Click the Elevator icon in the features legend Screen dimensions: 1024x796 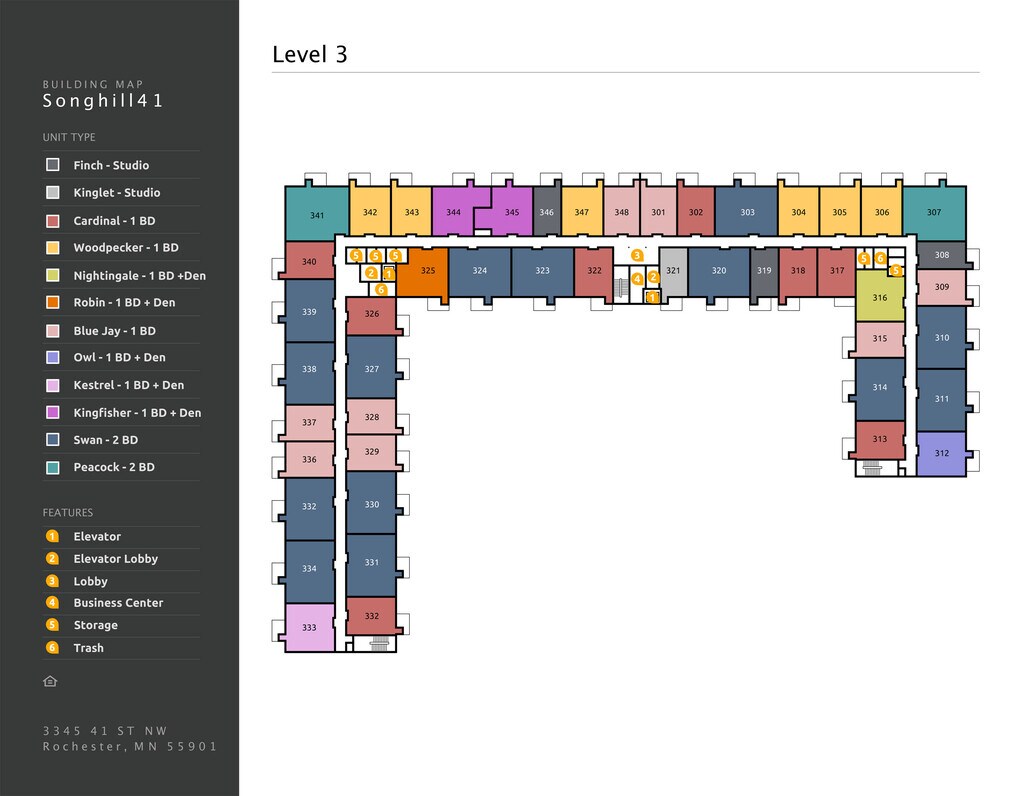[x=52, y=536]
